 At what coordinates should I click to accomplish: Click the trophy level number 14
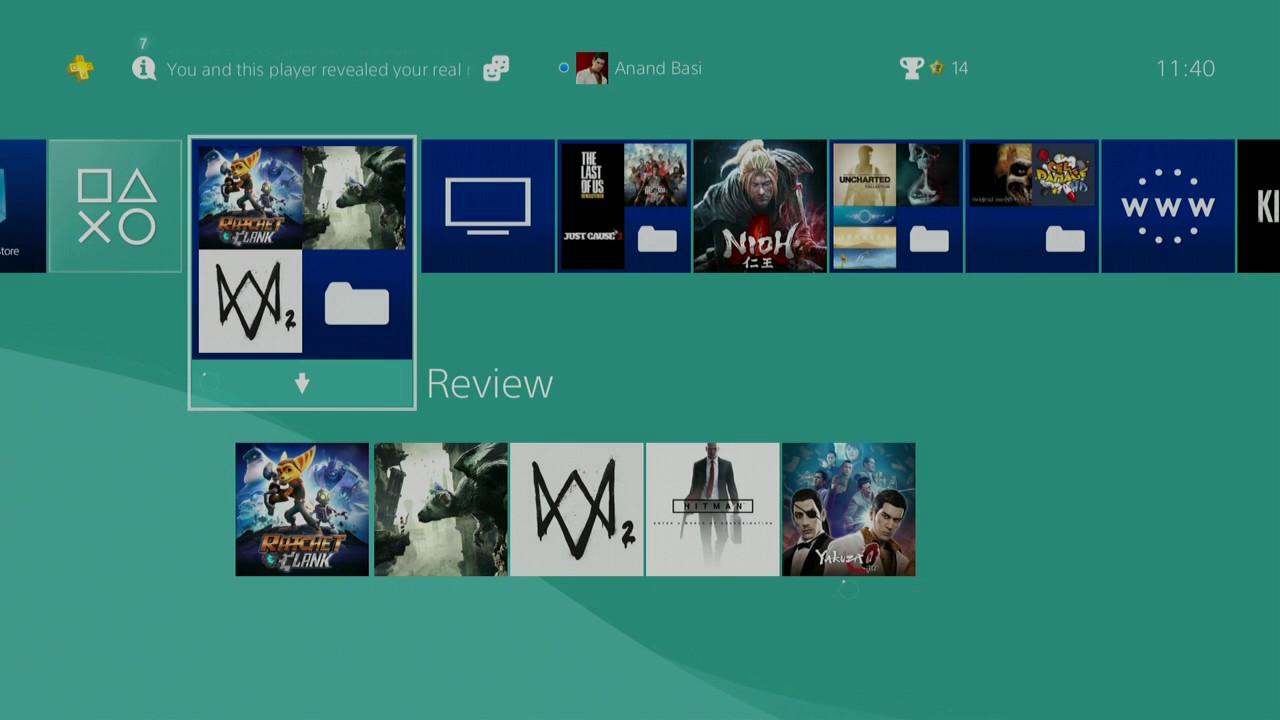tap(960, 68)
